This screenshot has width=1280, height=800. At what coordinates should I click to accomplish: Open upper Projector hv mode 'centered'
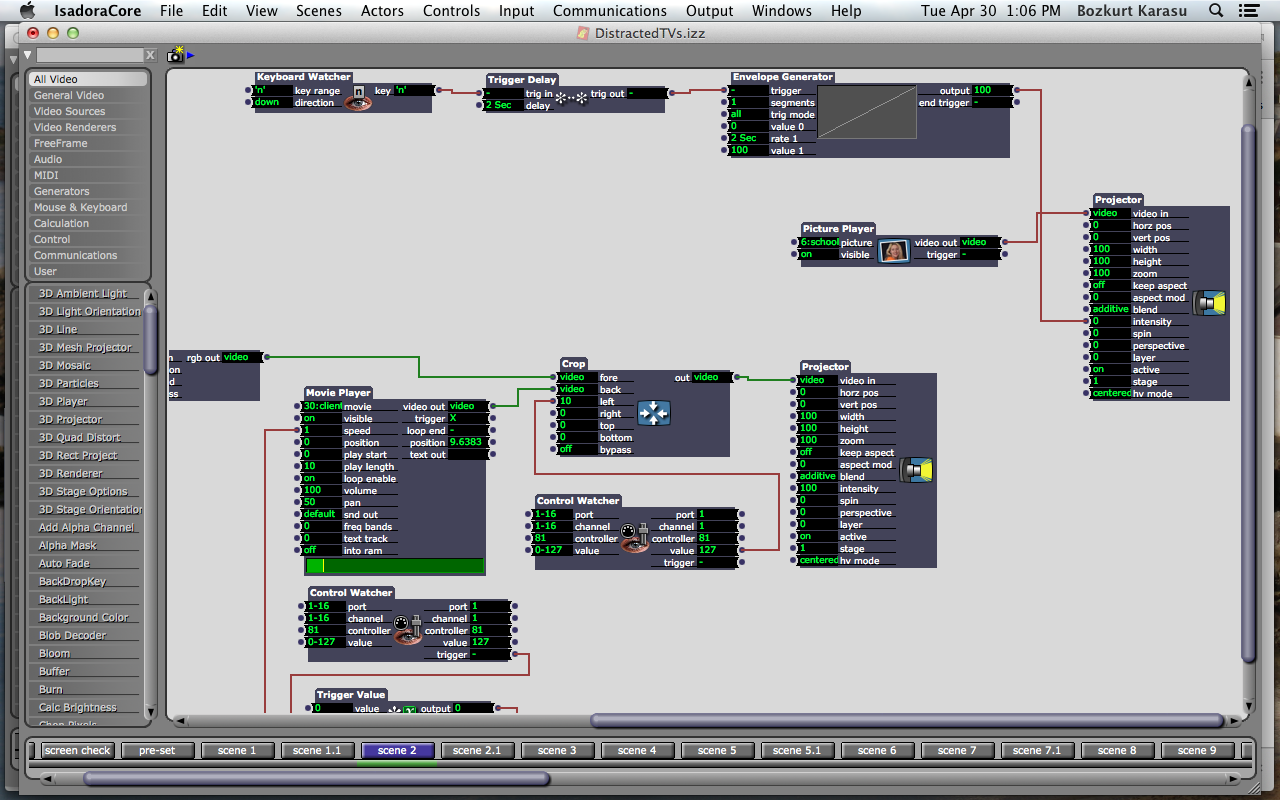point(1111,394)
